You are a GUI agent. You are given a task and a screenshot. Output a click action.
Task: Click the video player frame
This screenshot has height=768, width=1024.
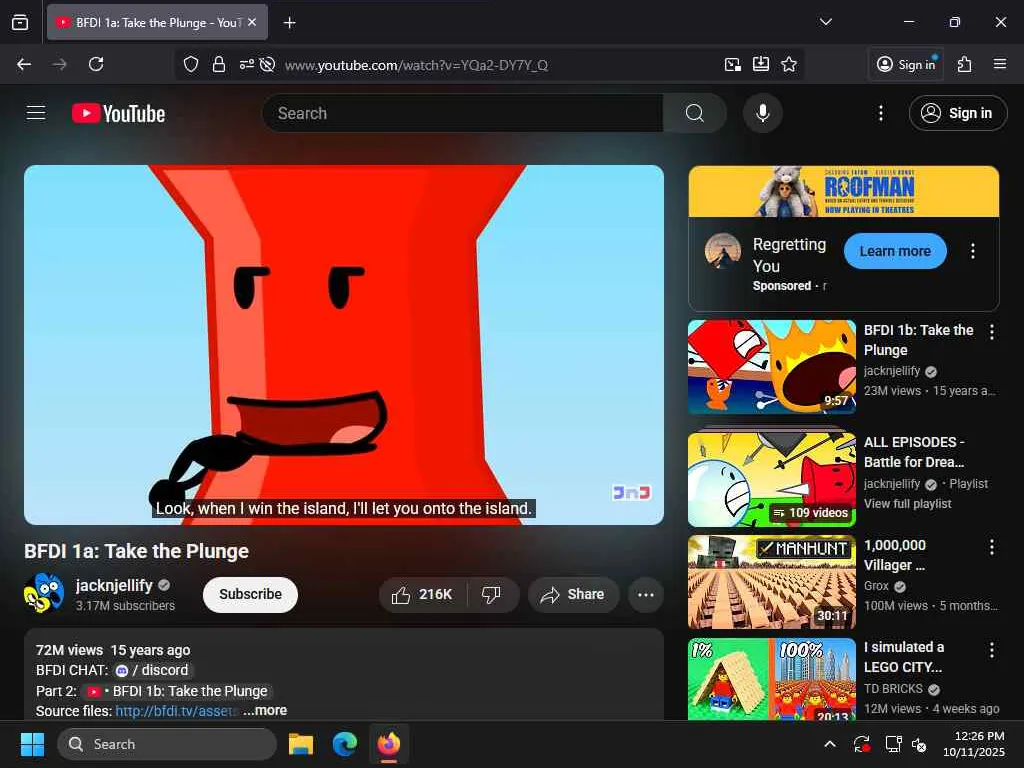(344, 345)
